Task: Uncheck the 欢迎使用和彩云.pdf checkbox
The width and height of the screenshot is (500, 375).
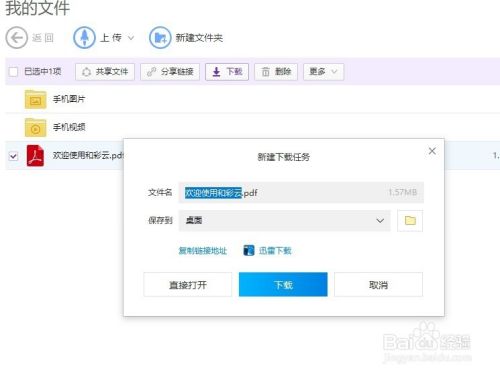Action: (x=13, y=156)
